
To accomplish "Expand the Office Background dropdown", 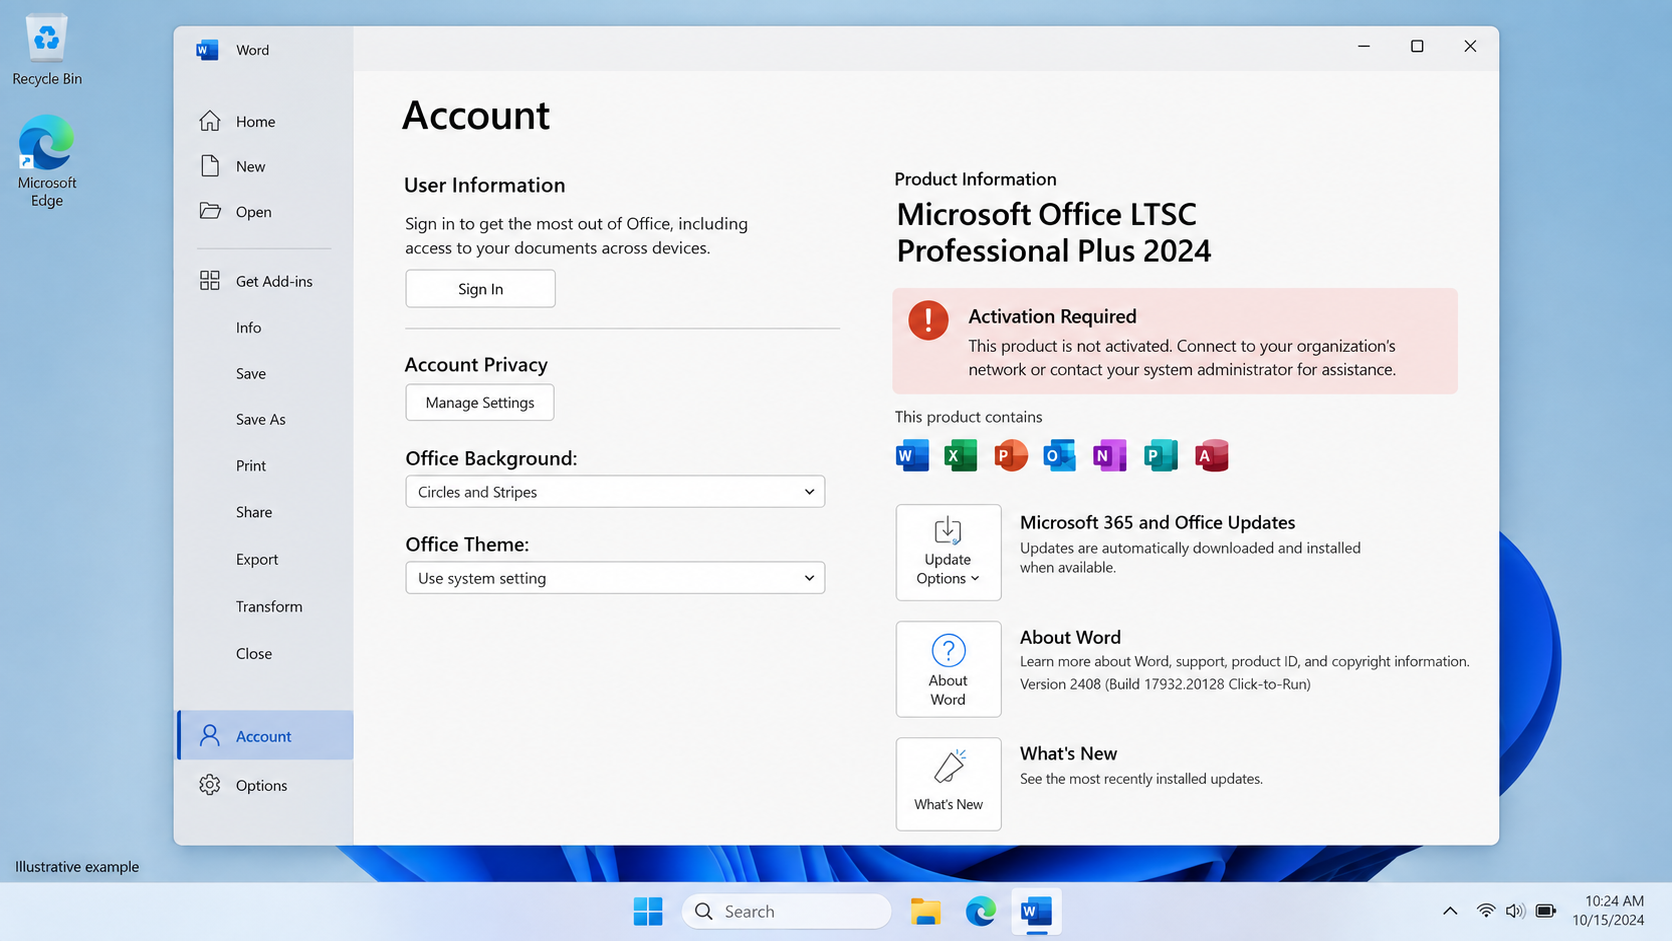I will pos(615,492).
